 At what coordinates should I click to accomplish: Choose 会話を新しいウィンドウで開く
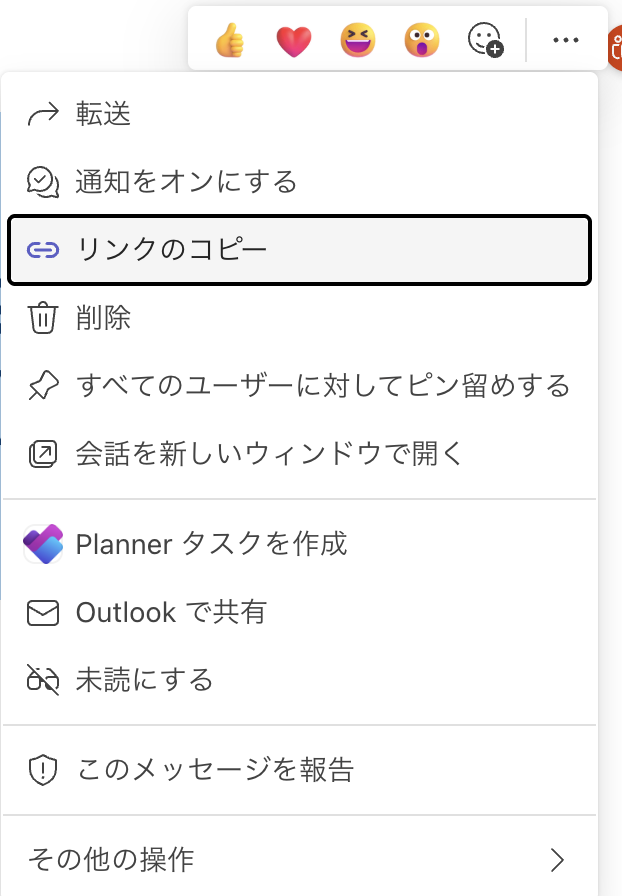coord(300,454)
